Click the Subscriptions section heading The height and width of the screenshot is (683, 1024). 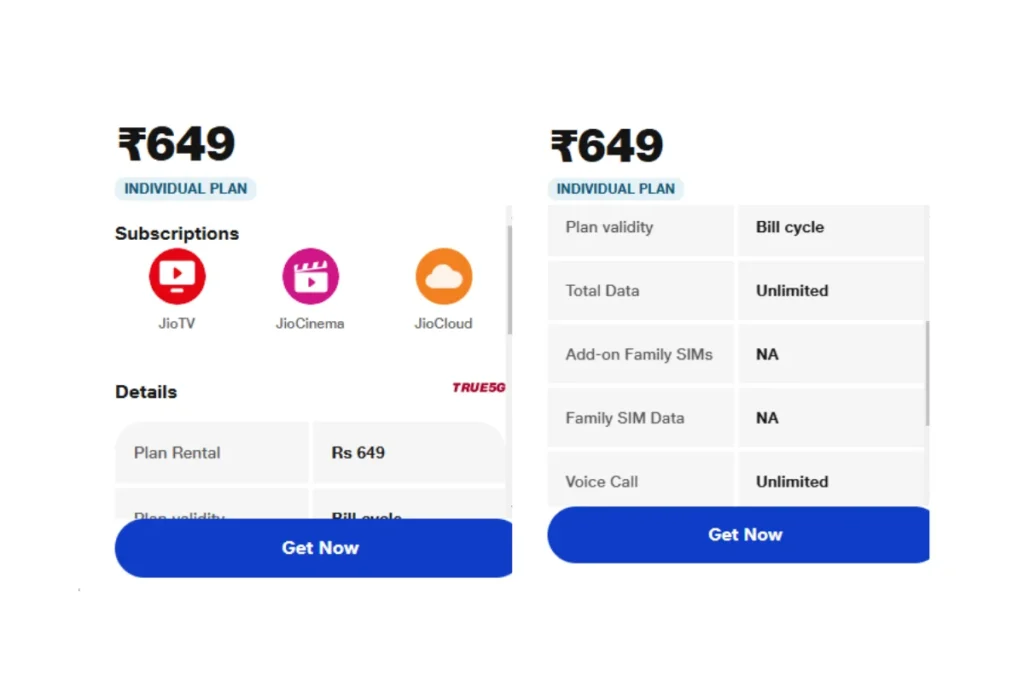[x=177, y=234]
